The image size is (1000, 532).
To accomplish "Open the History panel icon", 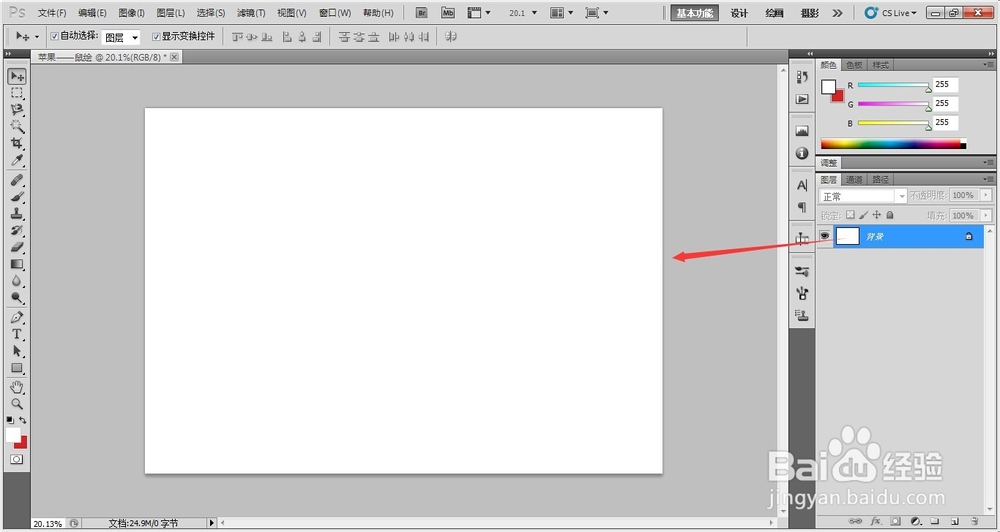I will (x=802, y=77).
